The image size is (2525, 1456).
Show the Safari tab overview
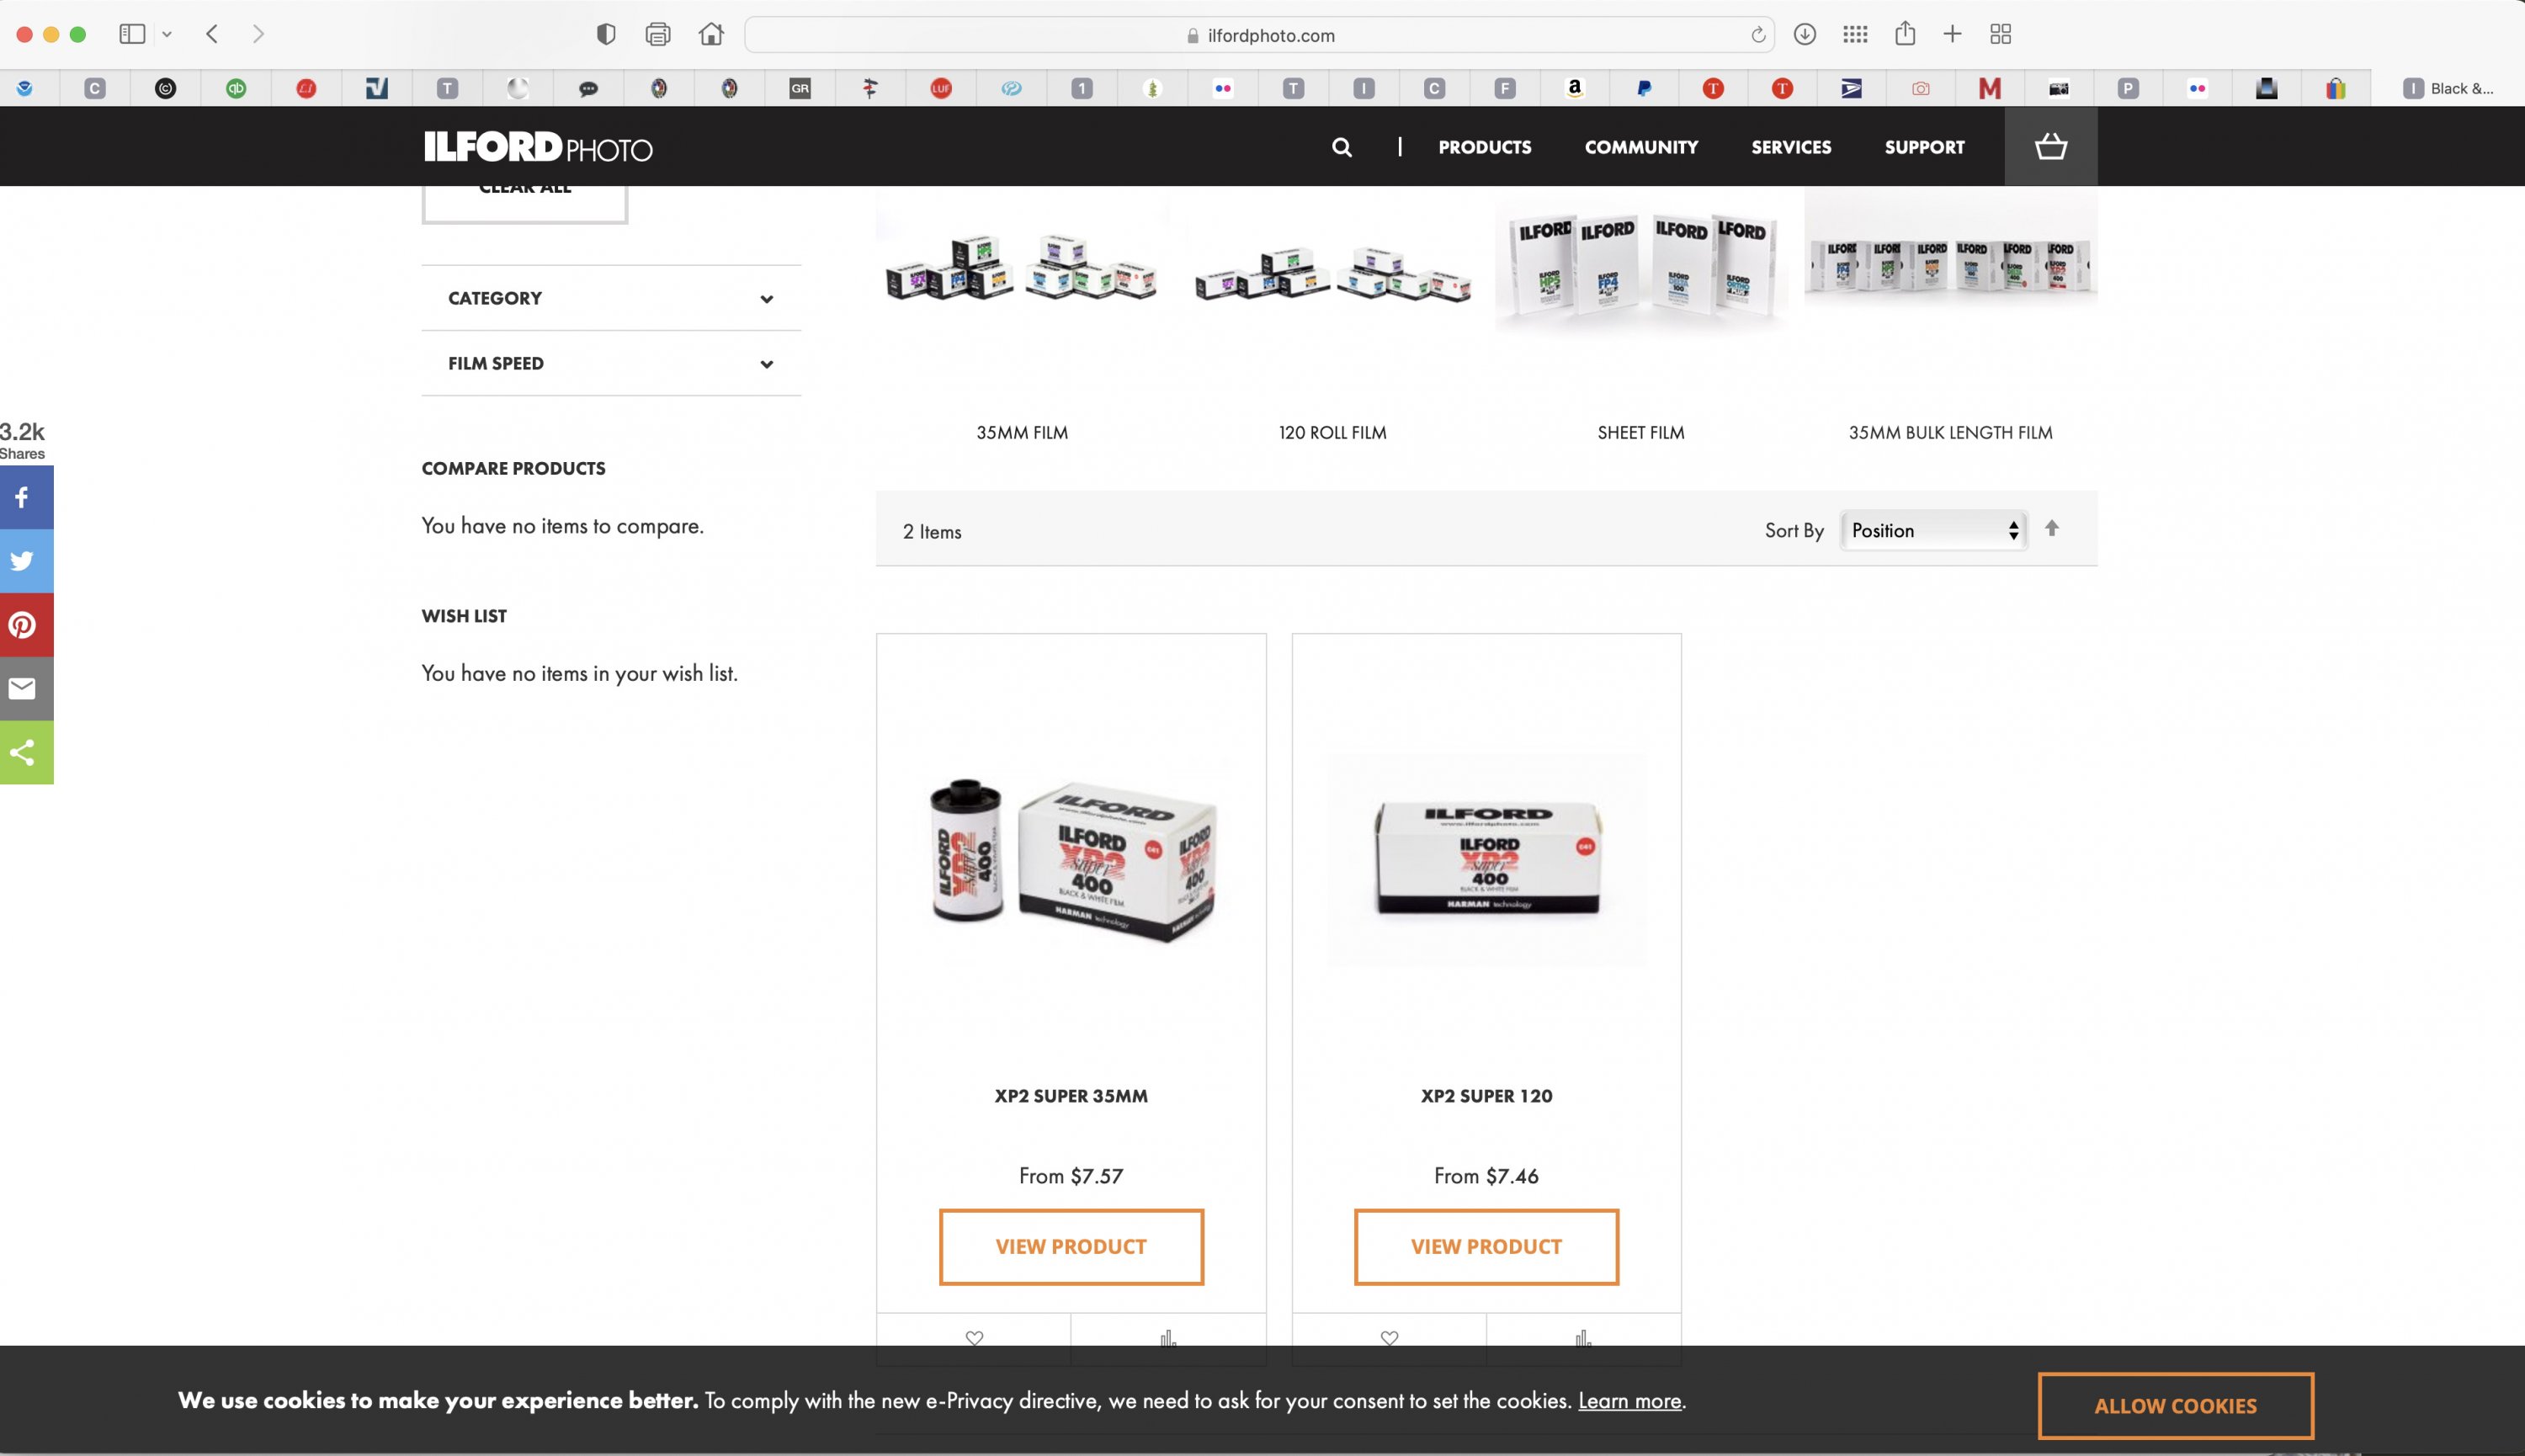click(x=2000, y=34)
